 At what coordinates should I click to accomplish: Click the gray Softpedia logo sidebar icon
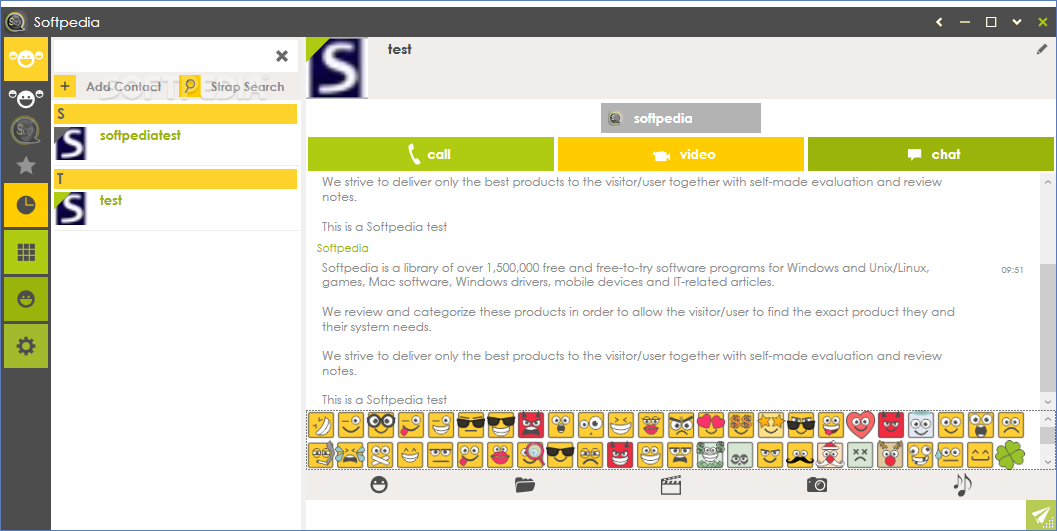pyautogui.click(x=26, y=130)
